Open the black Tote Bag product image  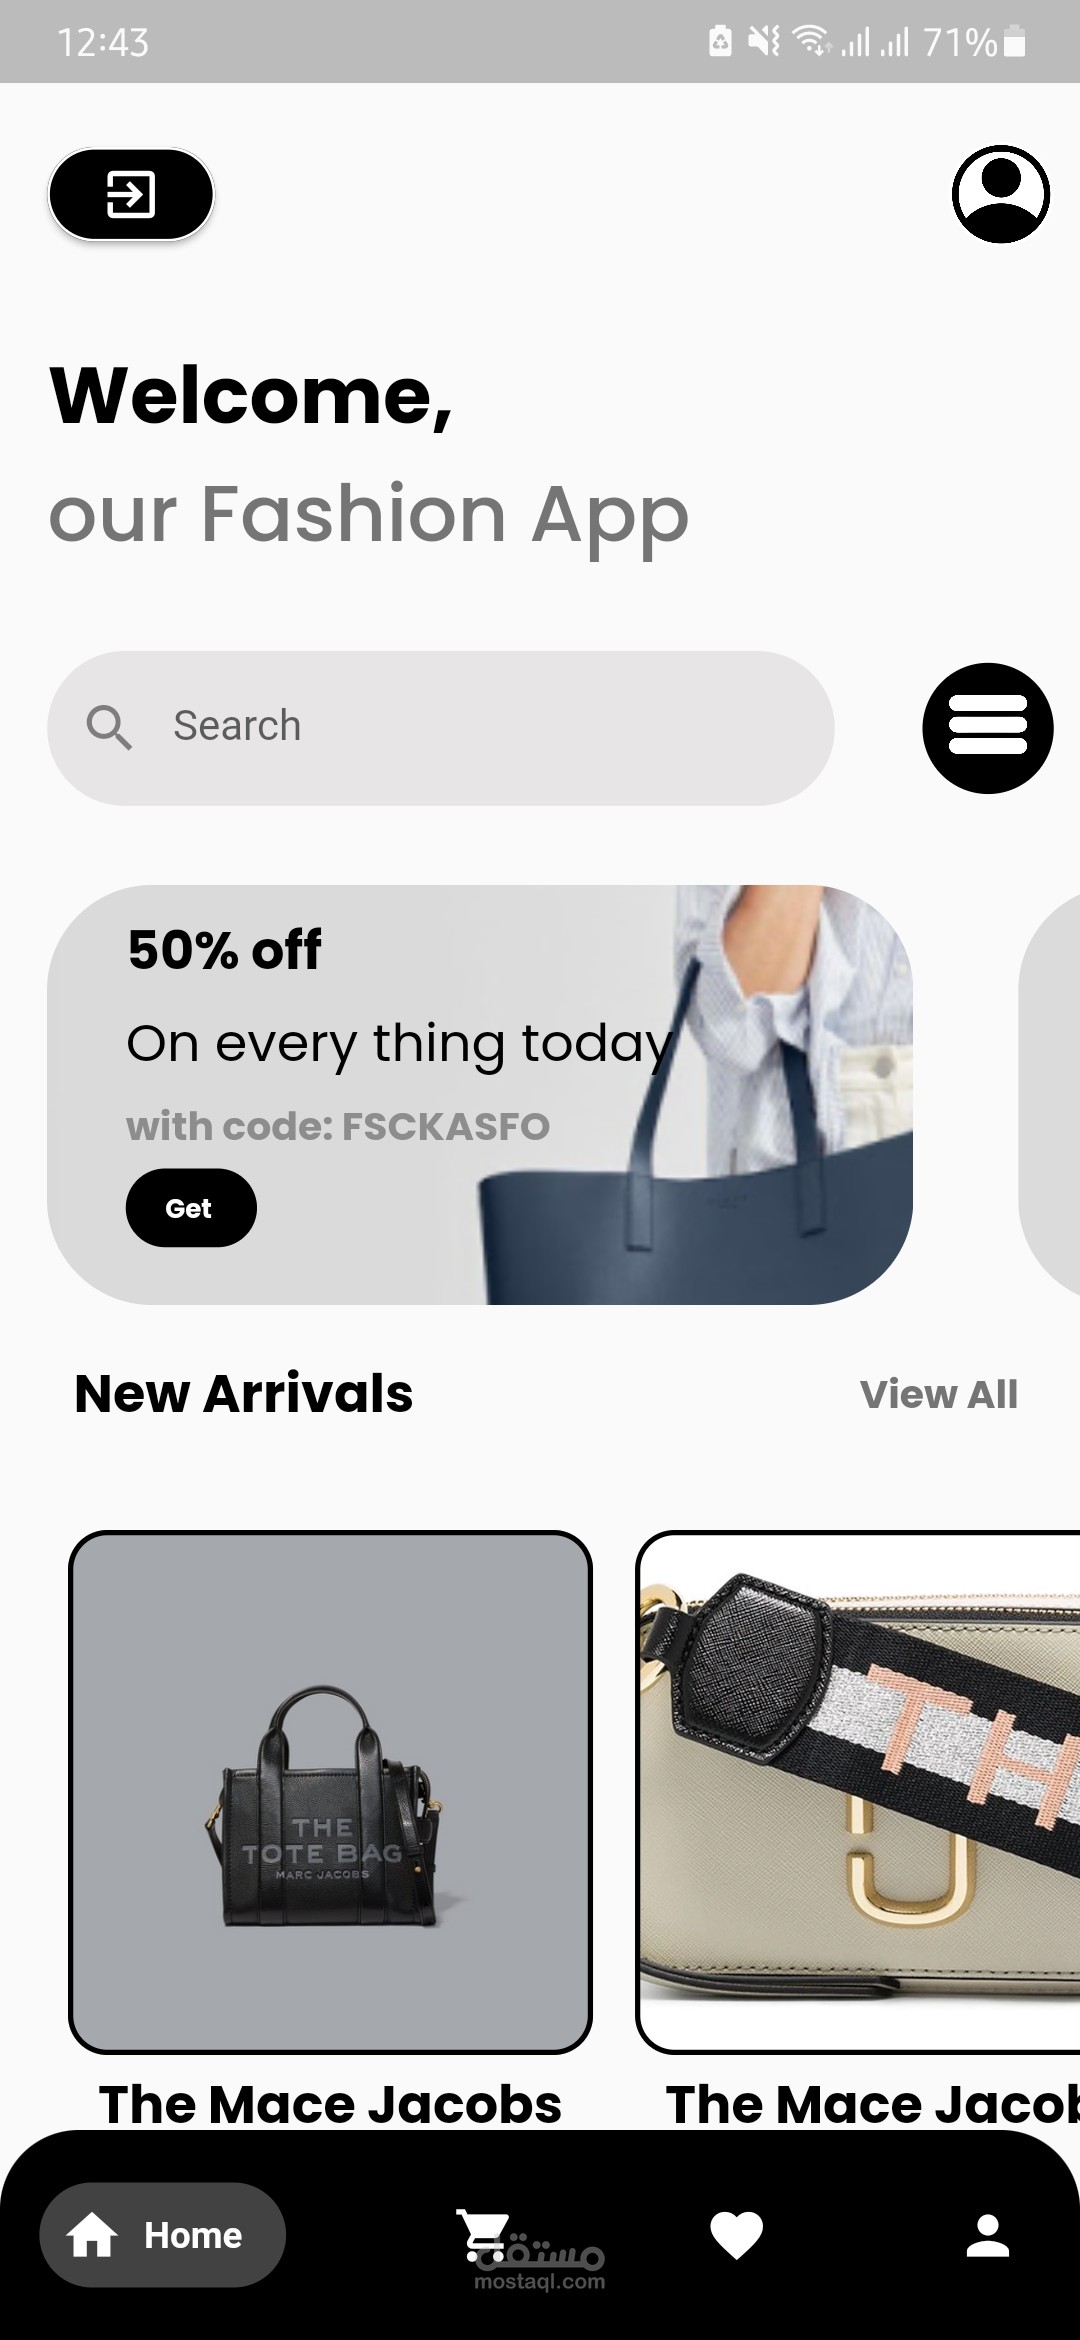click(x=330, y=1792)
